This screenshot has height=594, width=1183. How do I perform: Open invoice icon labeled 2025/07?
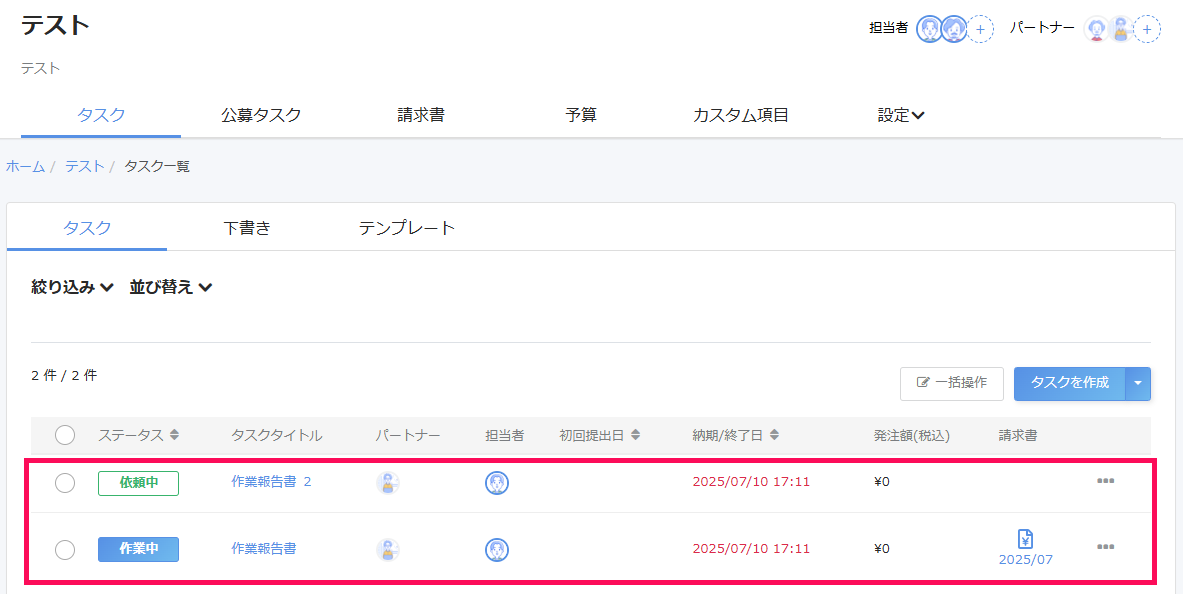(x=1025, y=548)
